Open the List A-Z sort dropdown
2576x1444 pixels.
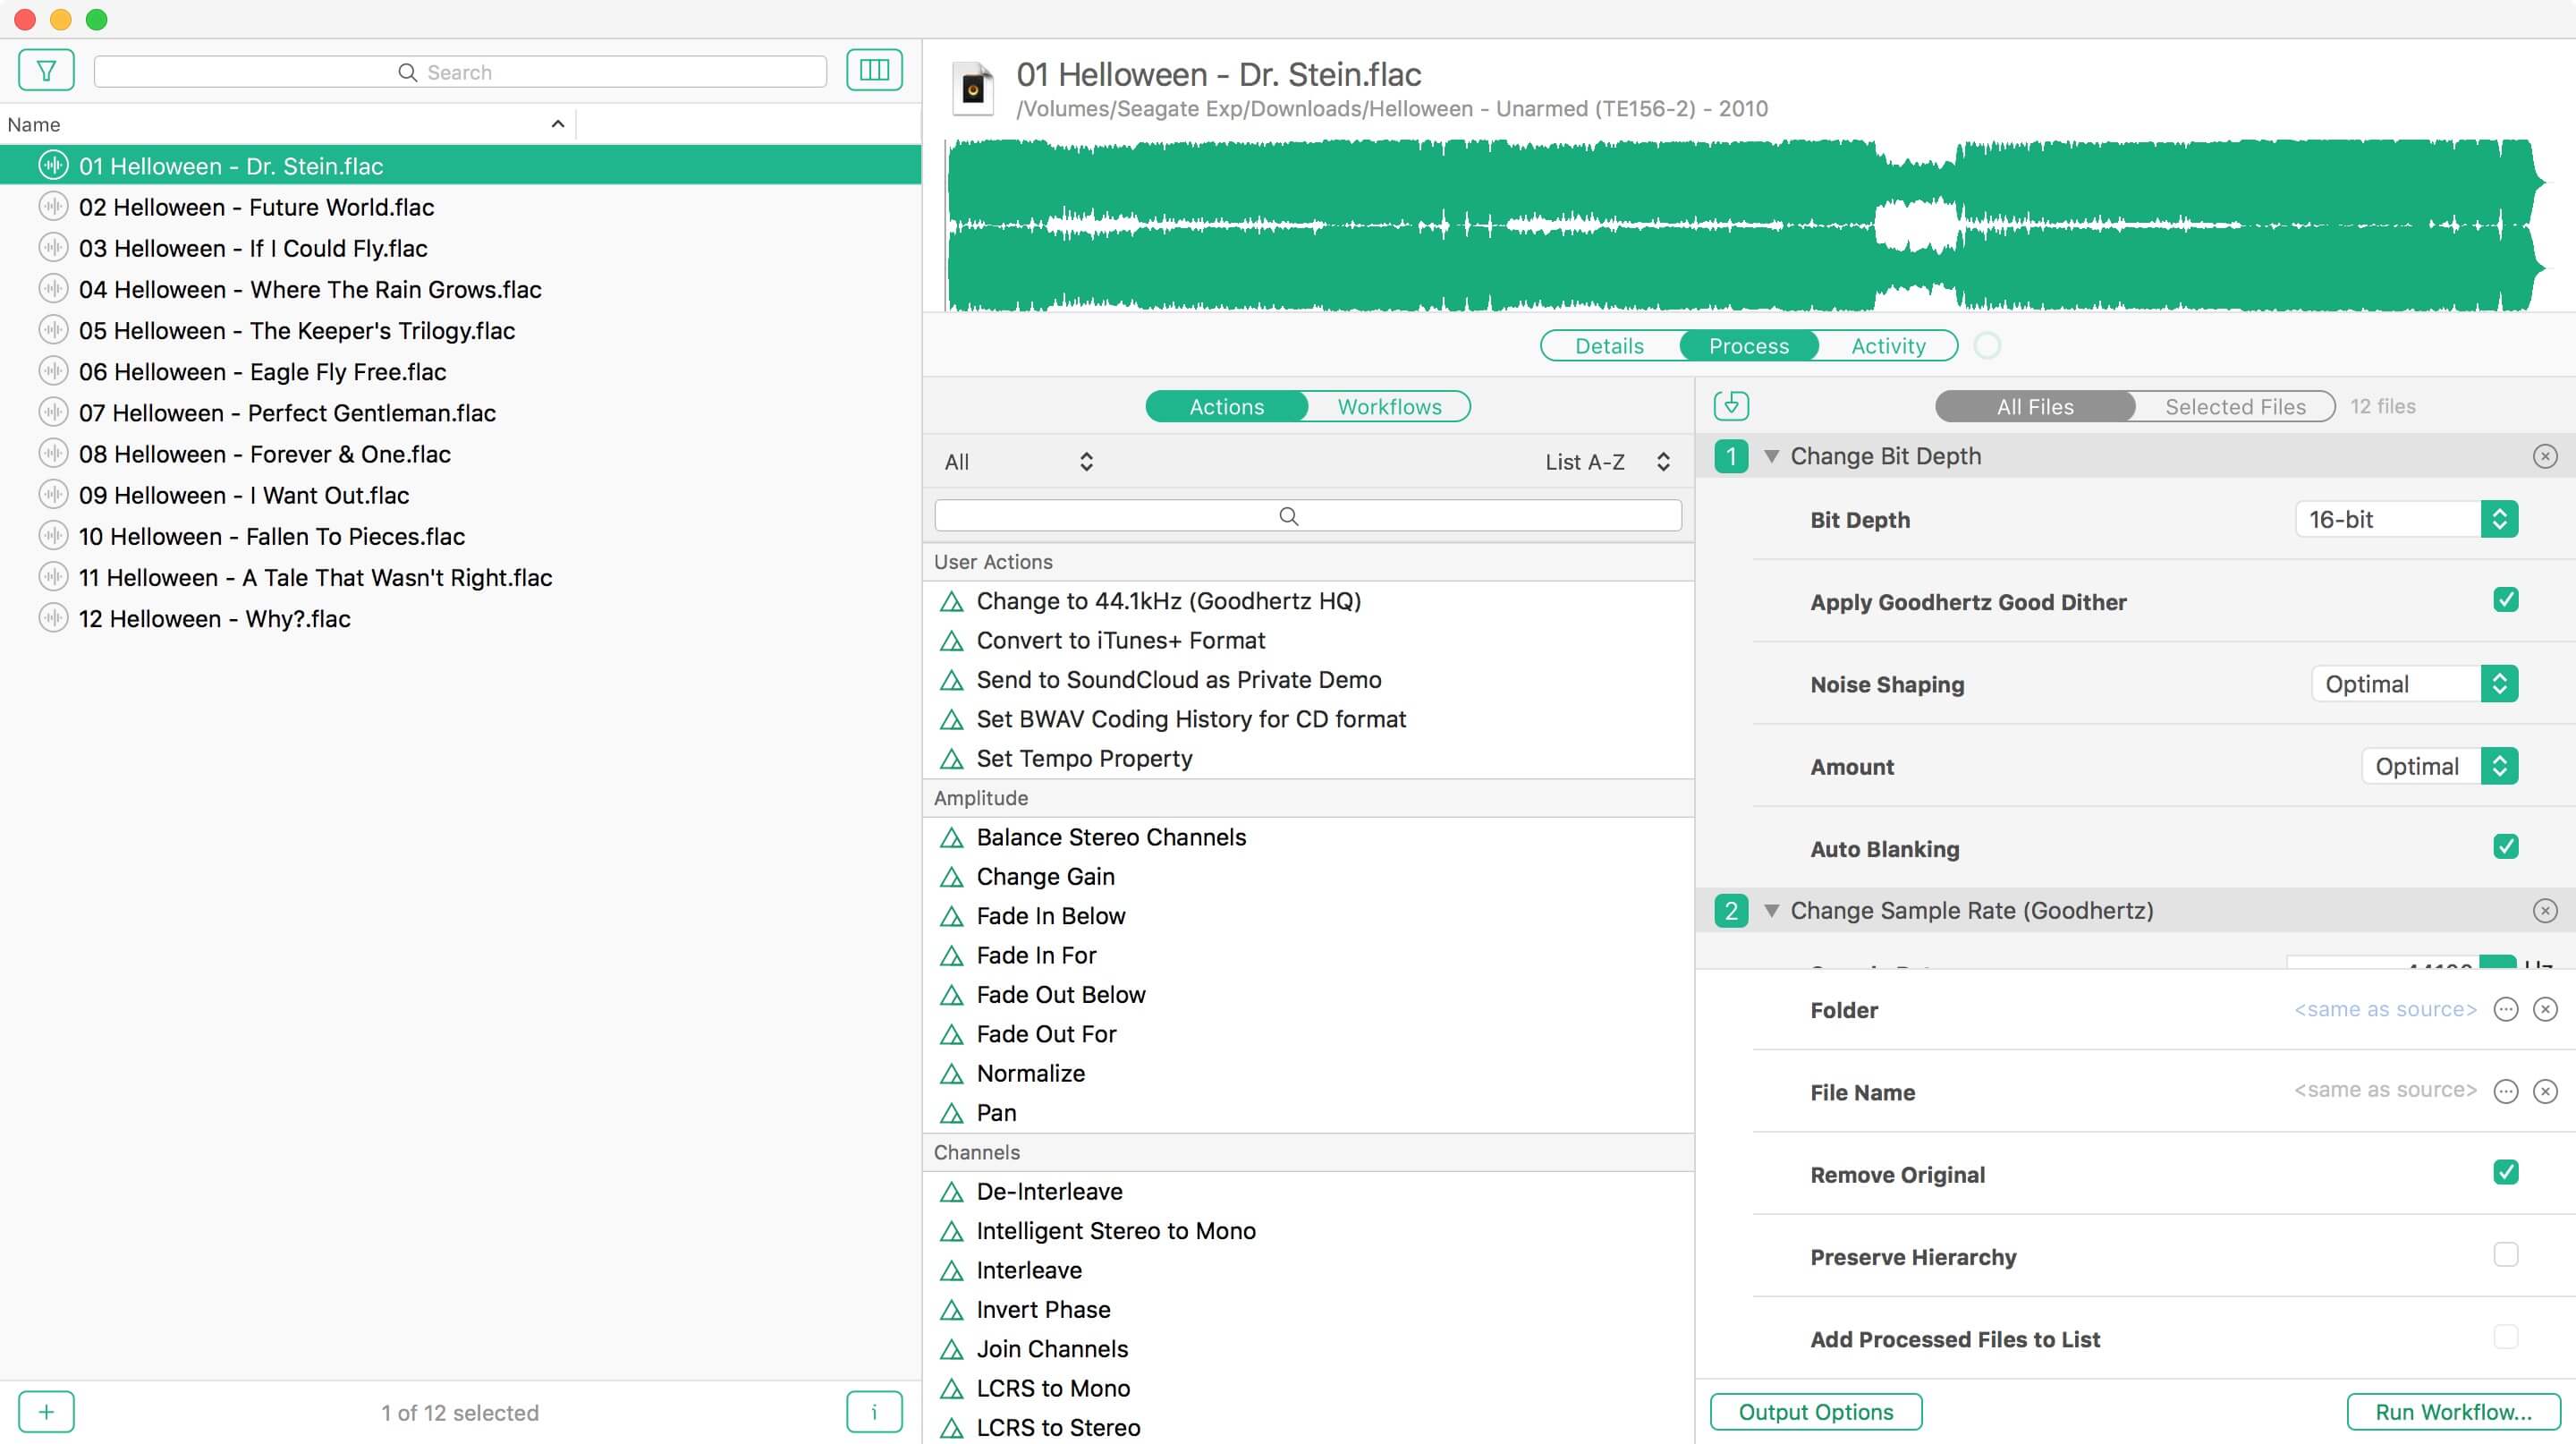point(1607,462)
